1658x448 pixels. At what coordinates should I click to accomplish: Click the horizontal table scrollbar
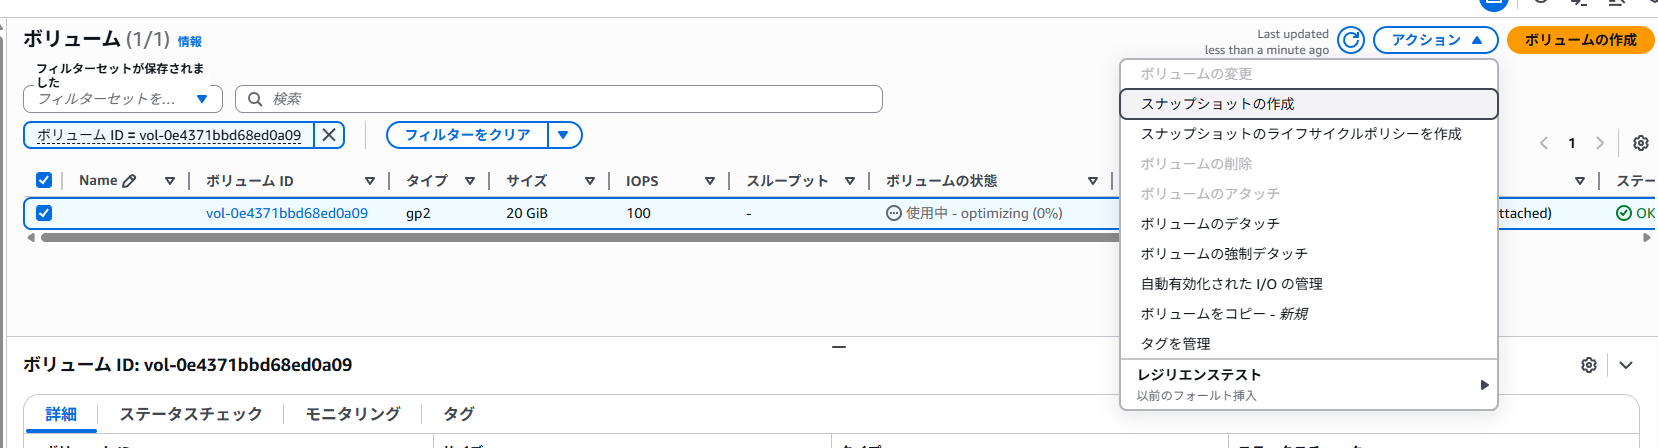click(580, 238)
